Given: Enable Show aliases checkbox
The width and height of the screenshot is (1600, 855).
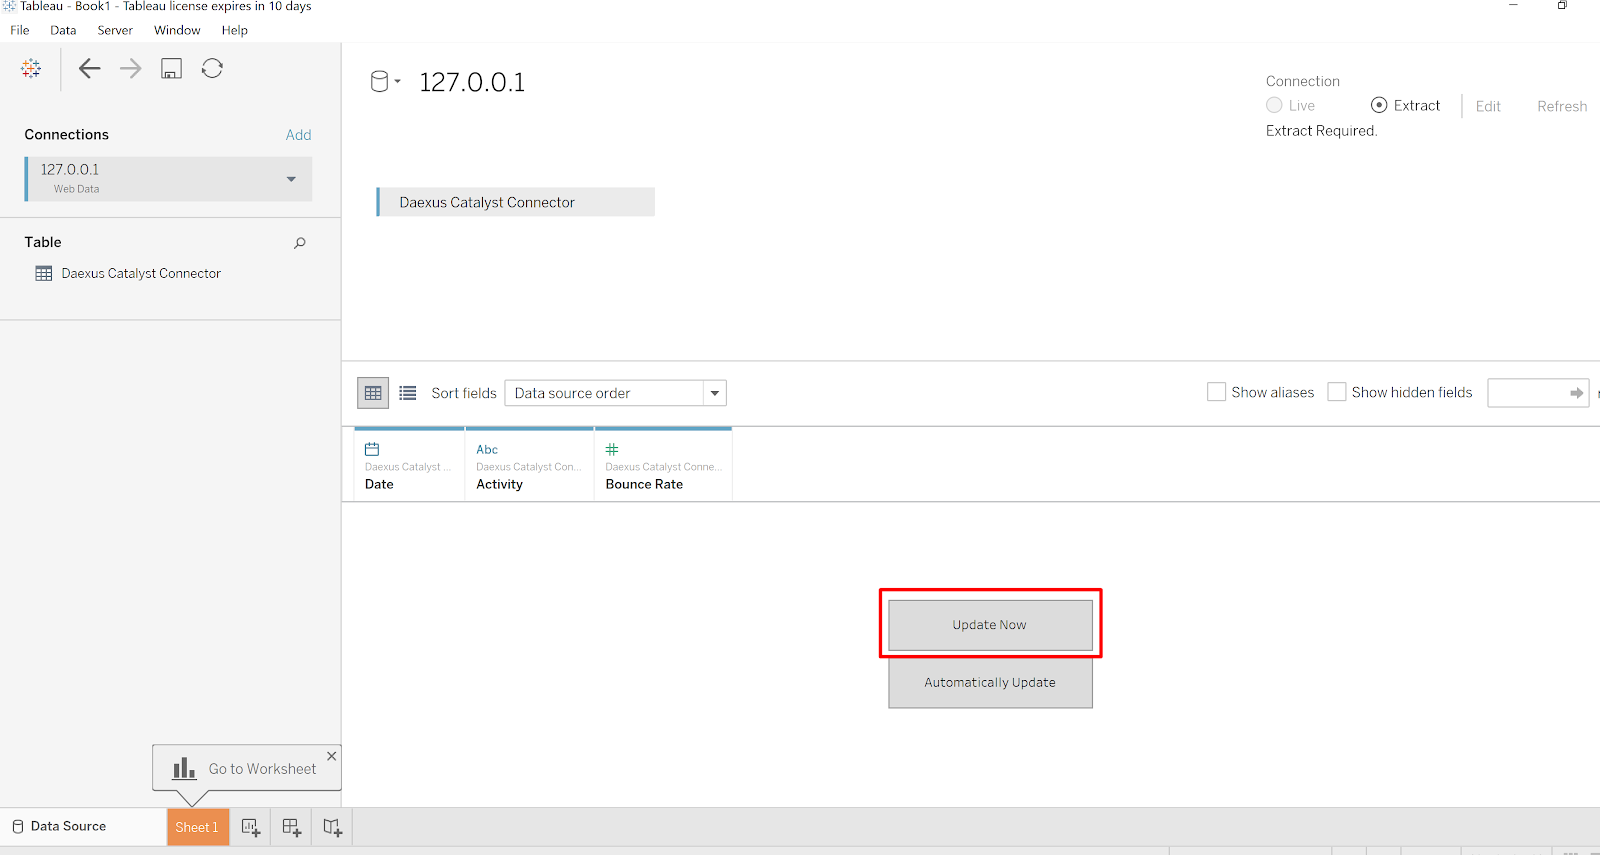Looking at the screenshot, I should click(x=1217, y=392).
